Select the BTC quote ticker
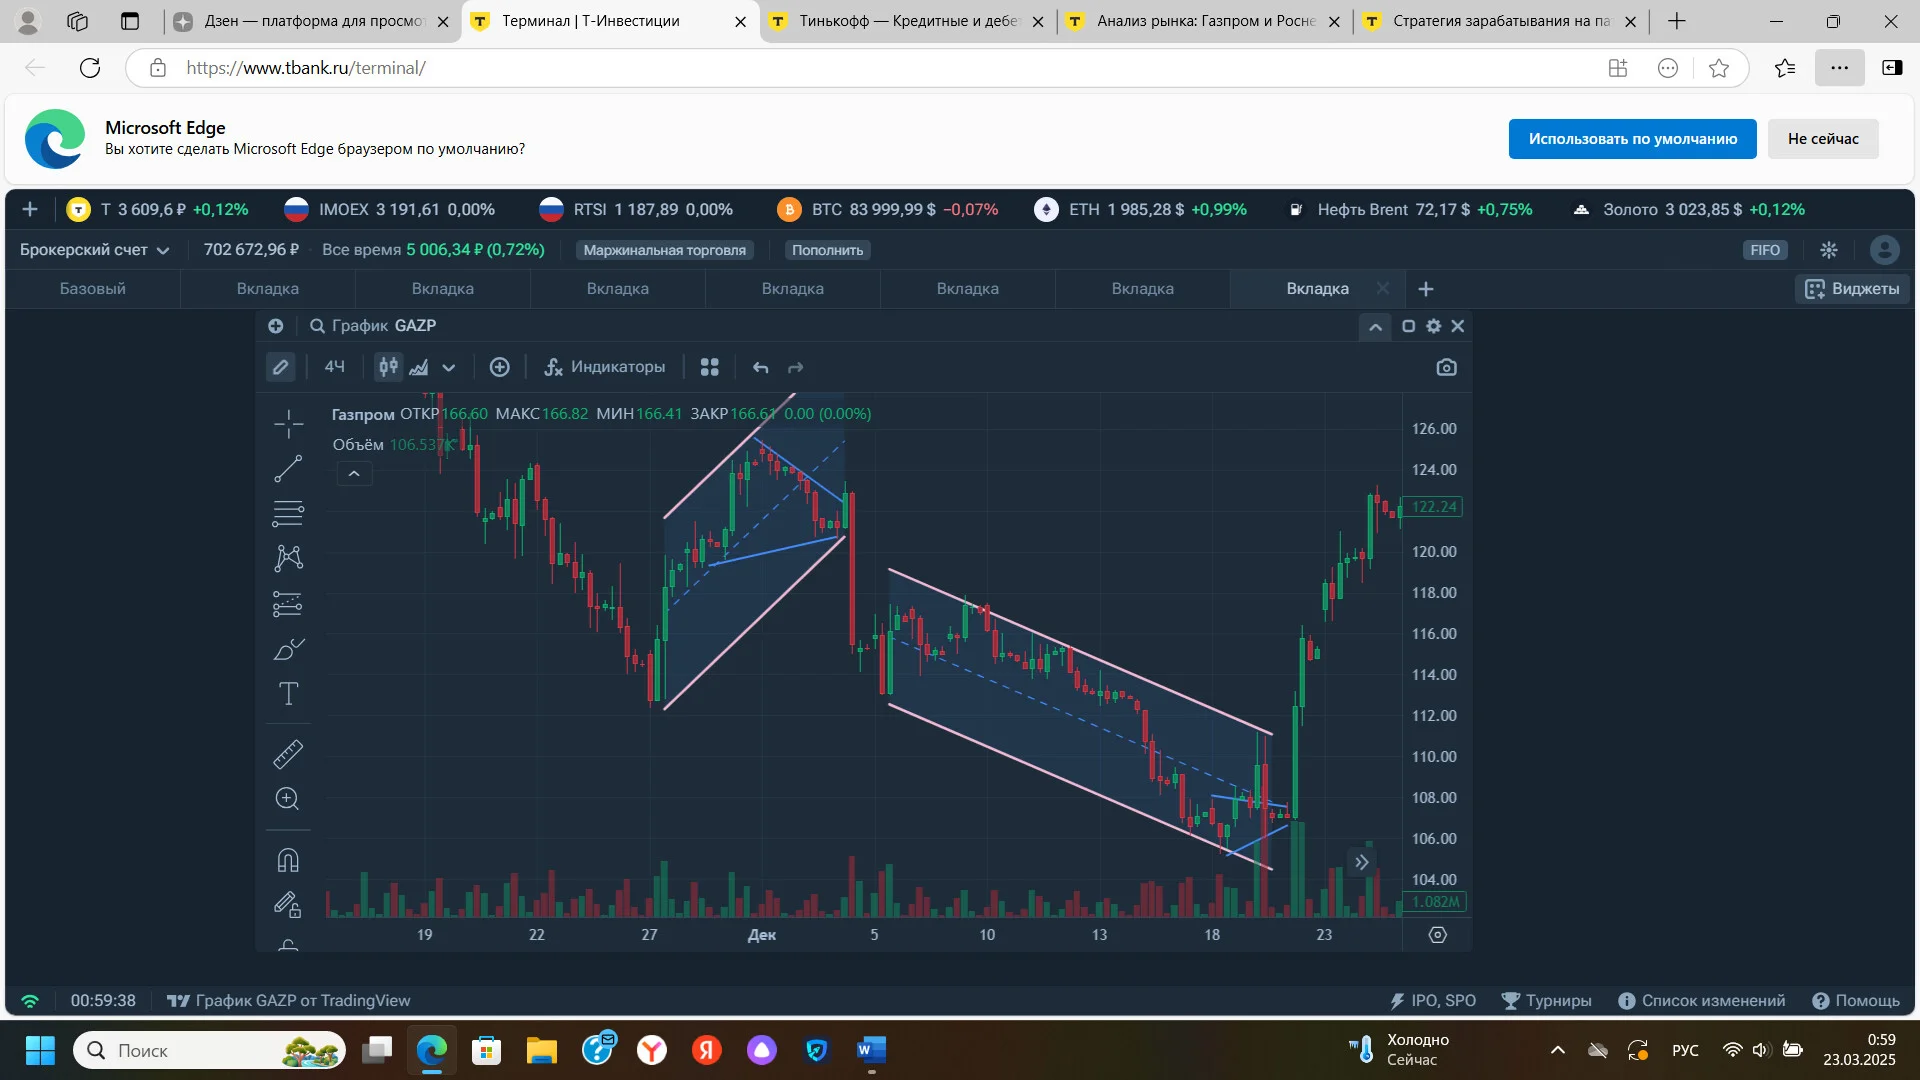The height and width of the screenshot is (1080, 1920). point(888,209)
